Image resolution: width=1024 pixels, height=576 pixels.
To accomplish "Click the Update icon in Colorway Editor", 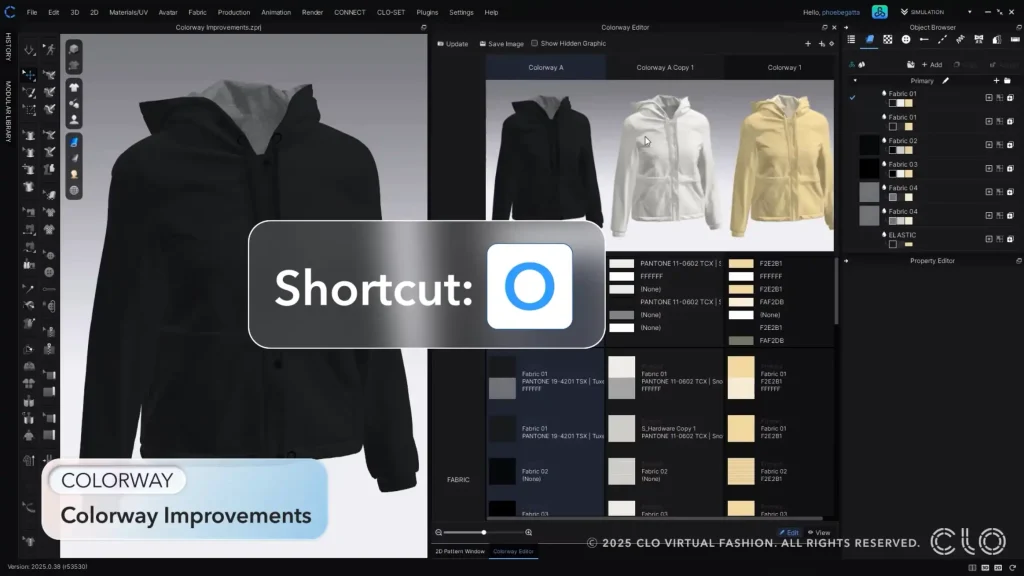I will 441,44.
